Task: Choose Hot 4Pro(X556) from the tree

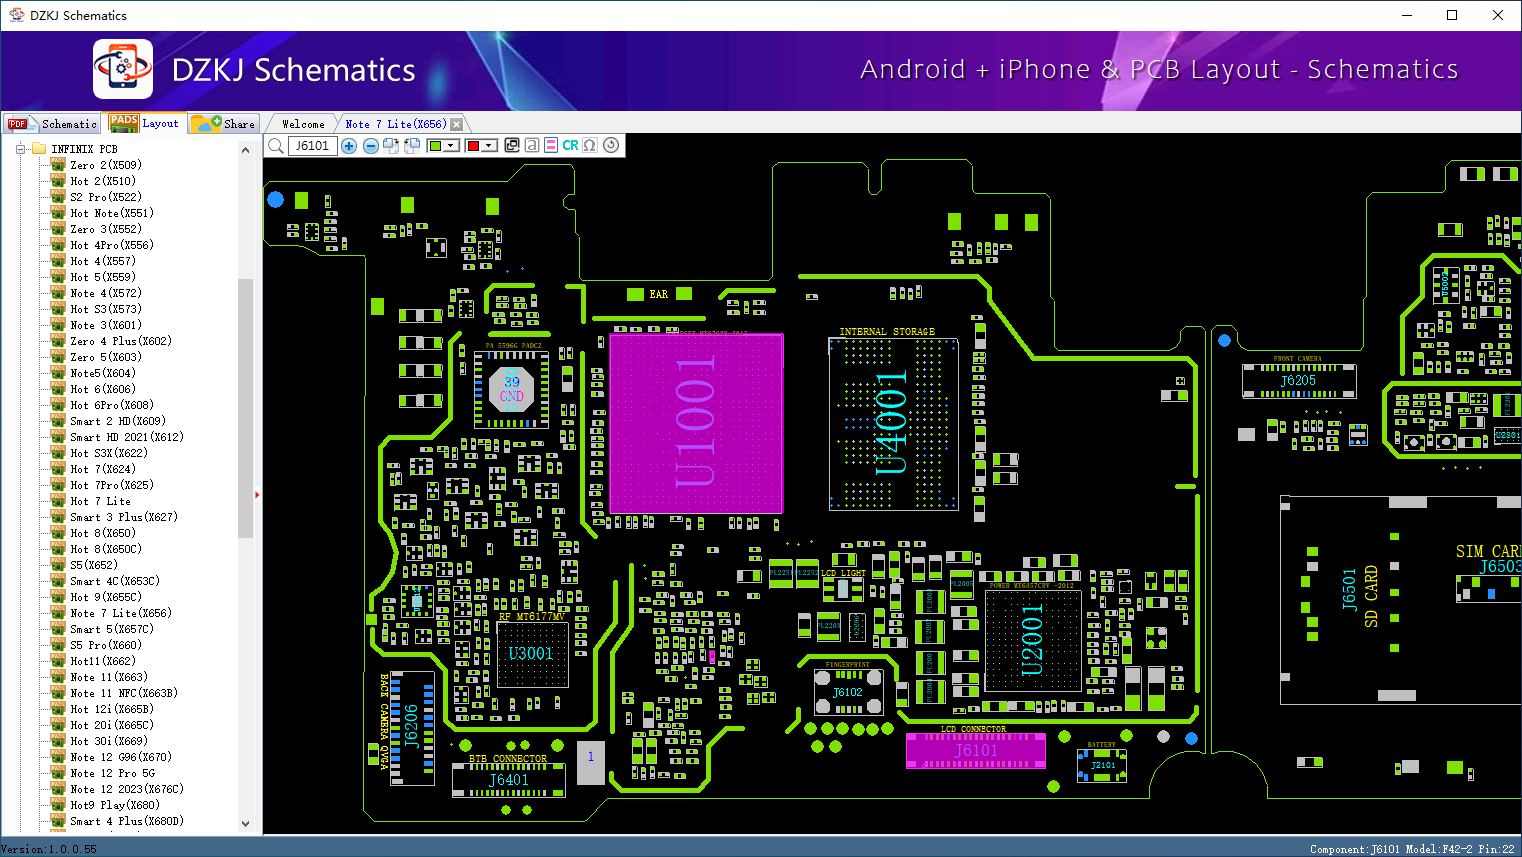Action: click(x=112, y=245)
